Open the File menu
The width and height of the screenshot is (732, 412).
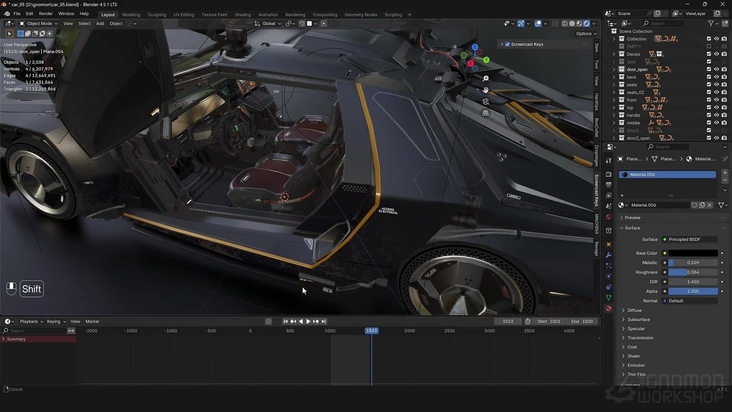[x=17, y=14]
